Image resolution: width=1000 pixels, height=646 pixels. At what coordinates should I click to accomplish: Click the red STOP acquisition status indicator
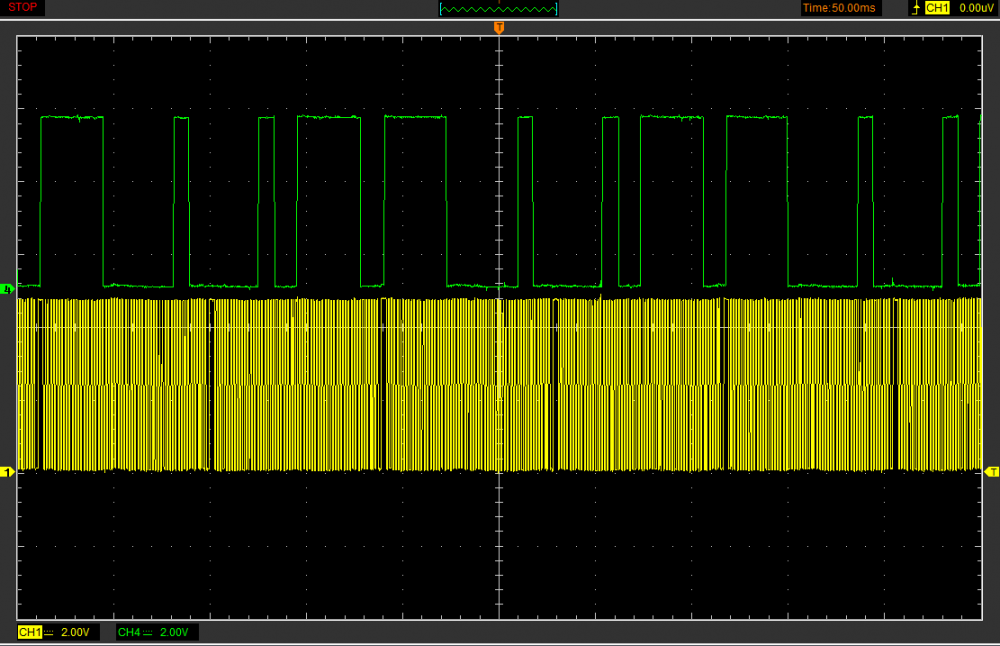[23, 8]
